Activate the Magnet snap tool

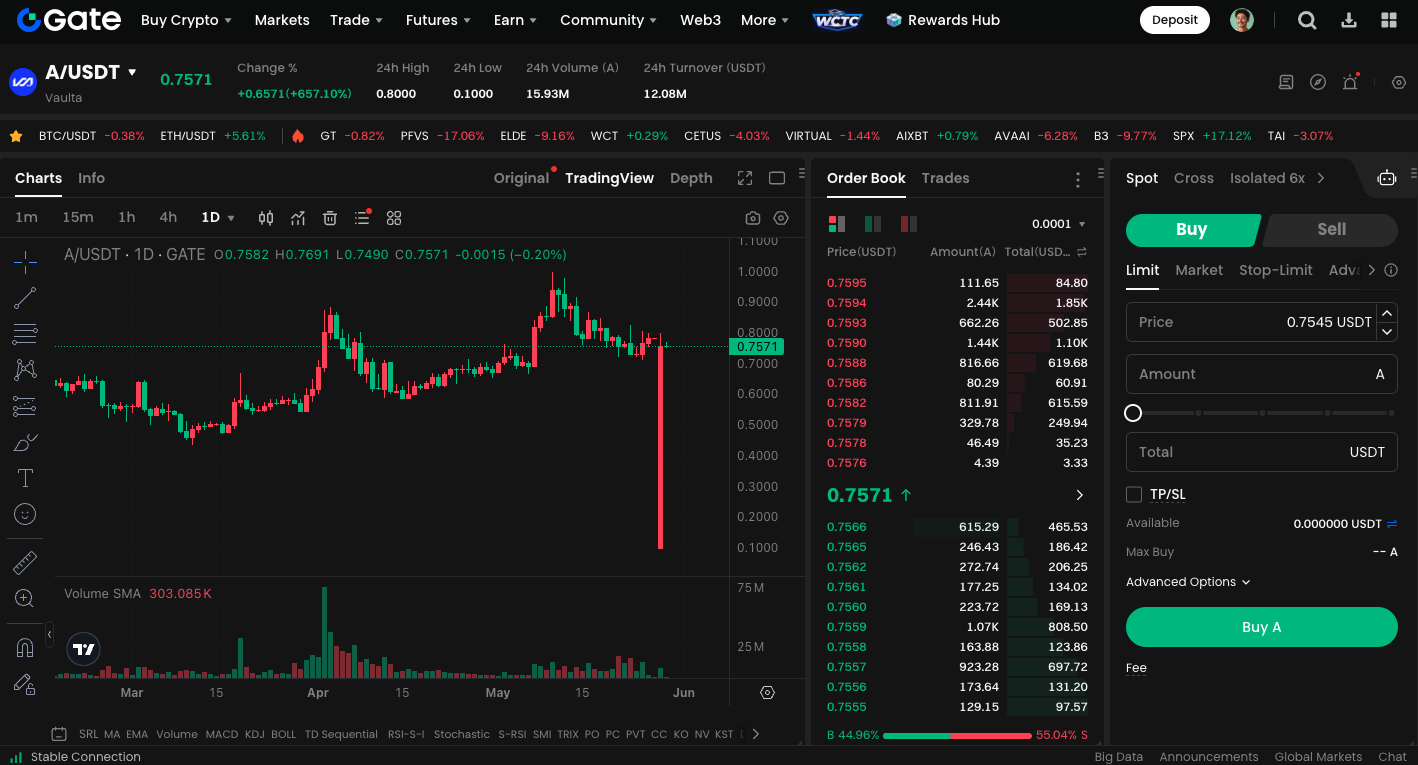(25, 646)
